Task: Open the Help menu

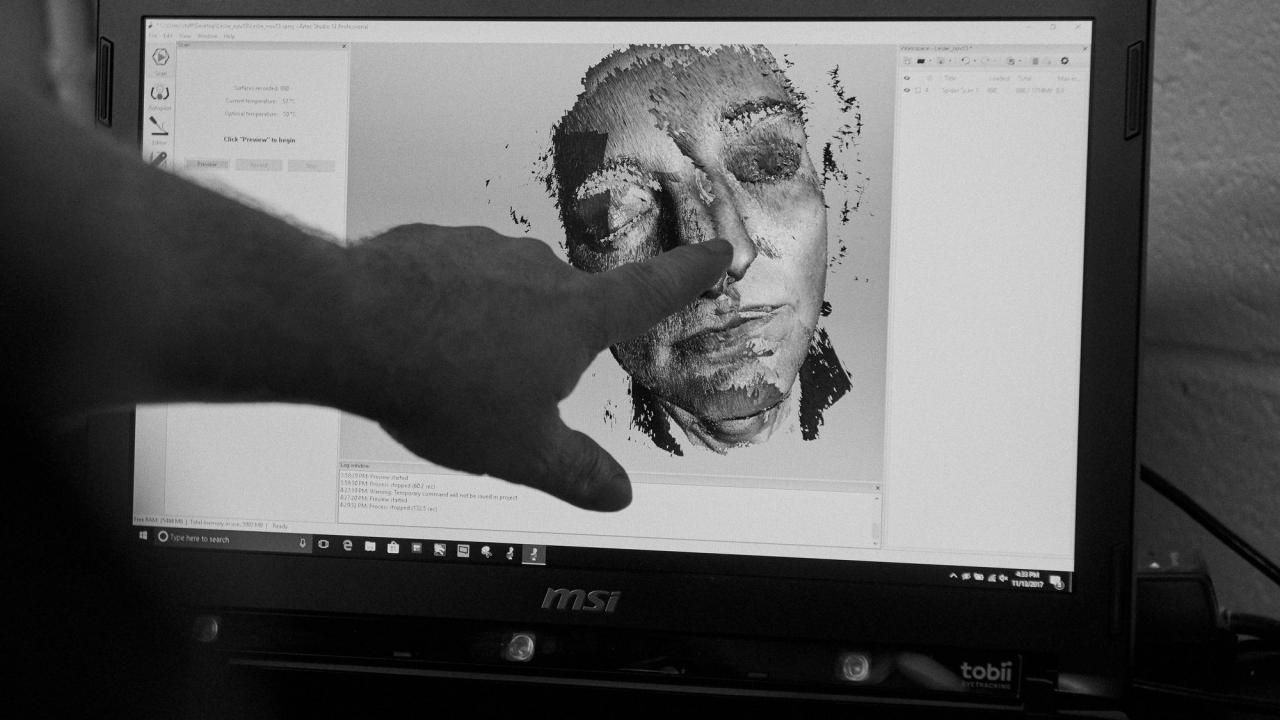Action: (x=229, y=36)
